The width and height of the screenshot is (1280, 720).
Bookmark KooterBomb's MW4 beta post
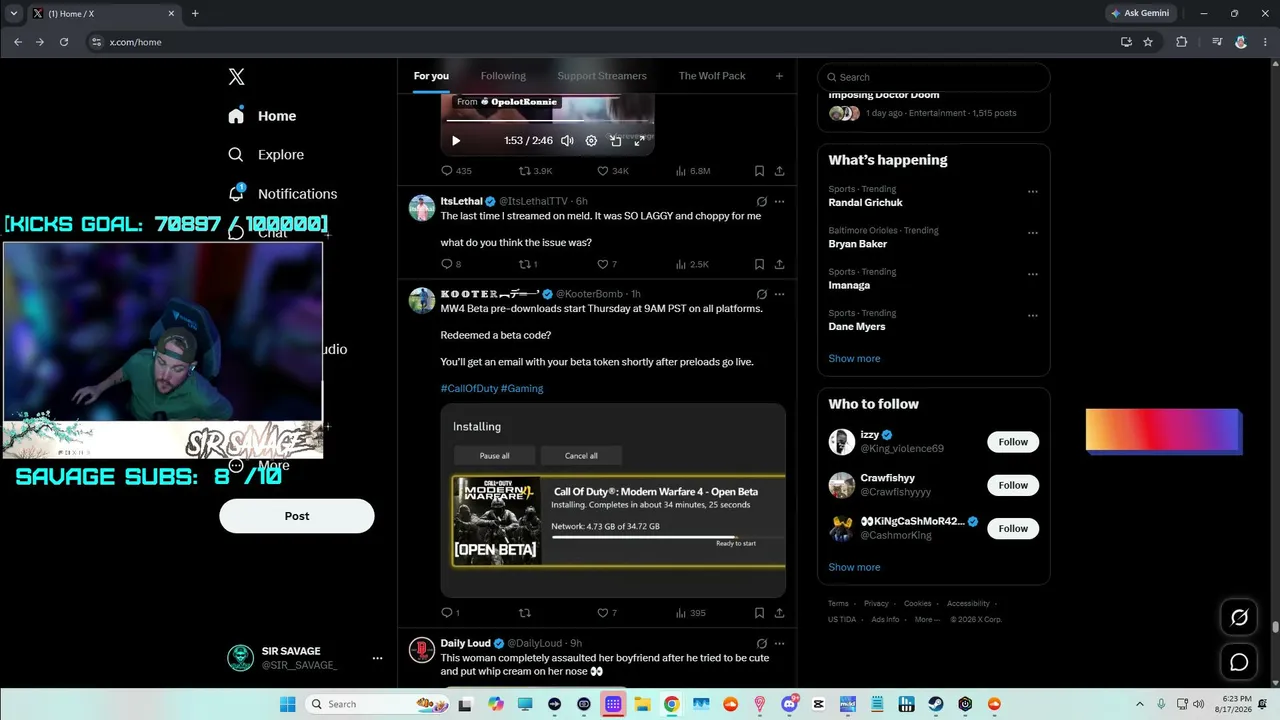tap(759, 613)
